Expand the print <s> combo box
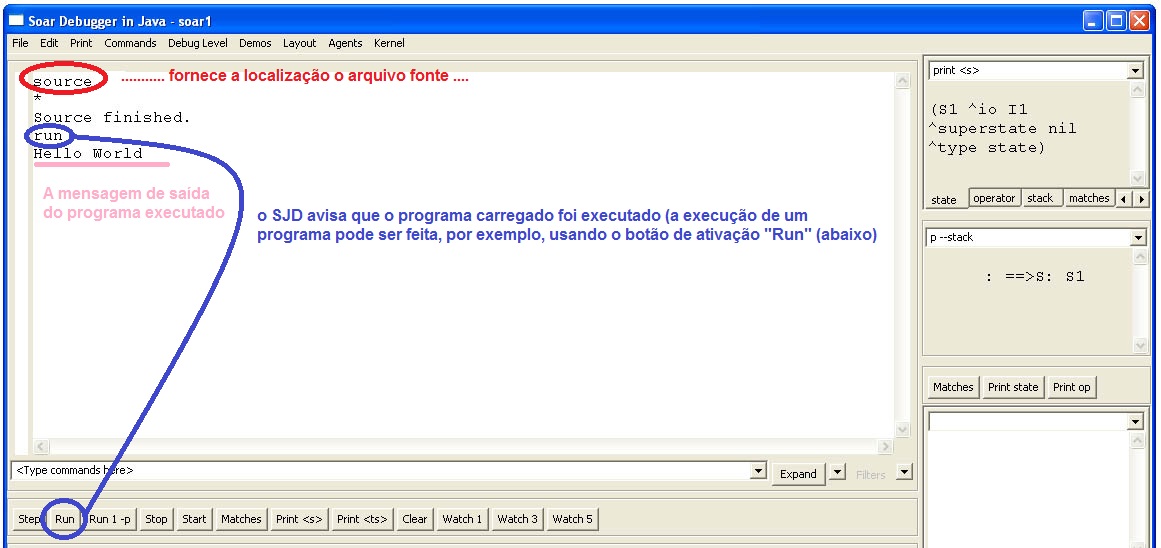1161x548 pixels. [1135, 71]
